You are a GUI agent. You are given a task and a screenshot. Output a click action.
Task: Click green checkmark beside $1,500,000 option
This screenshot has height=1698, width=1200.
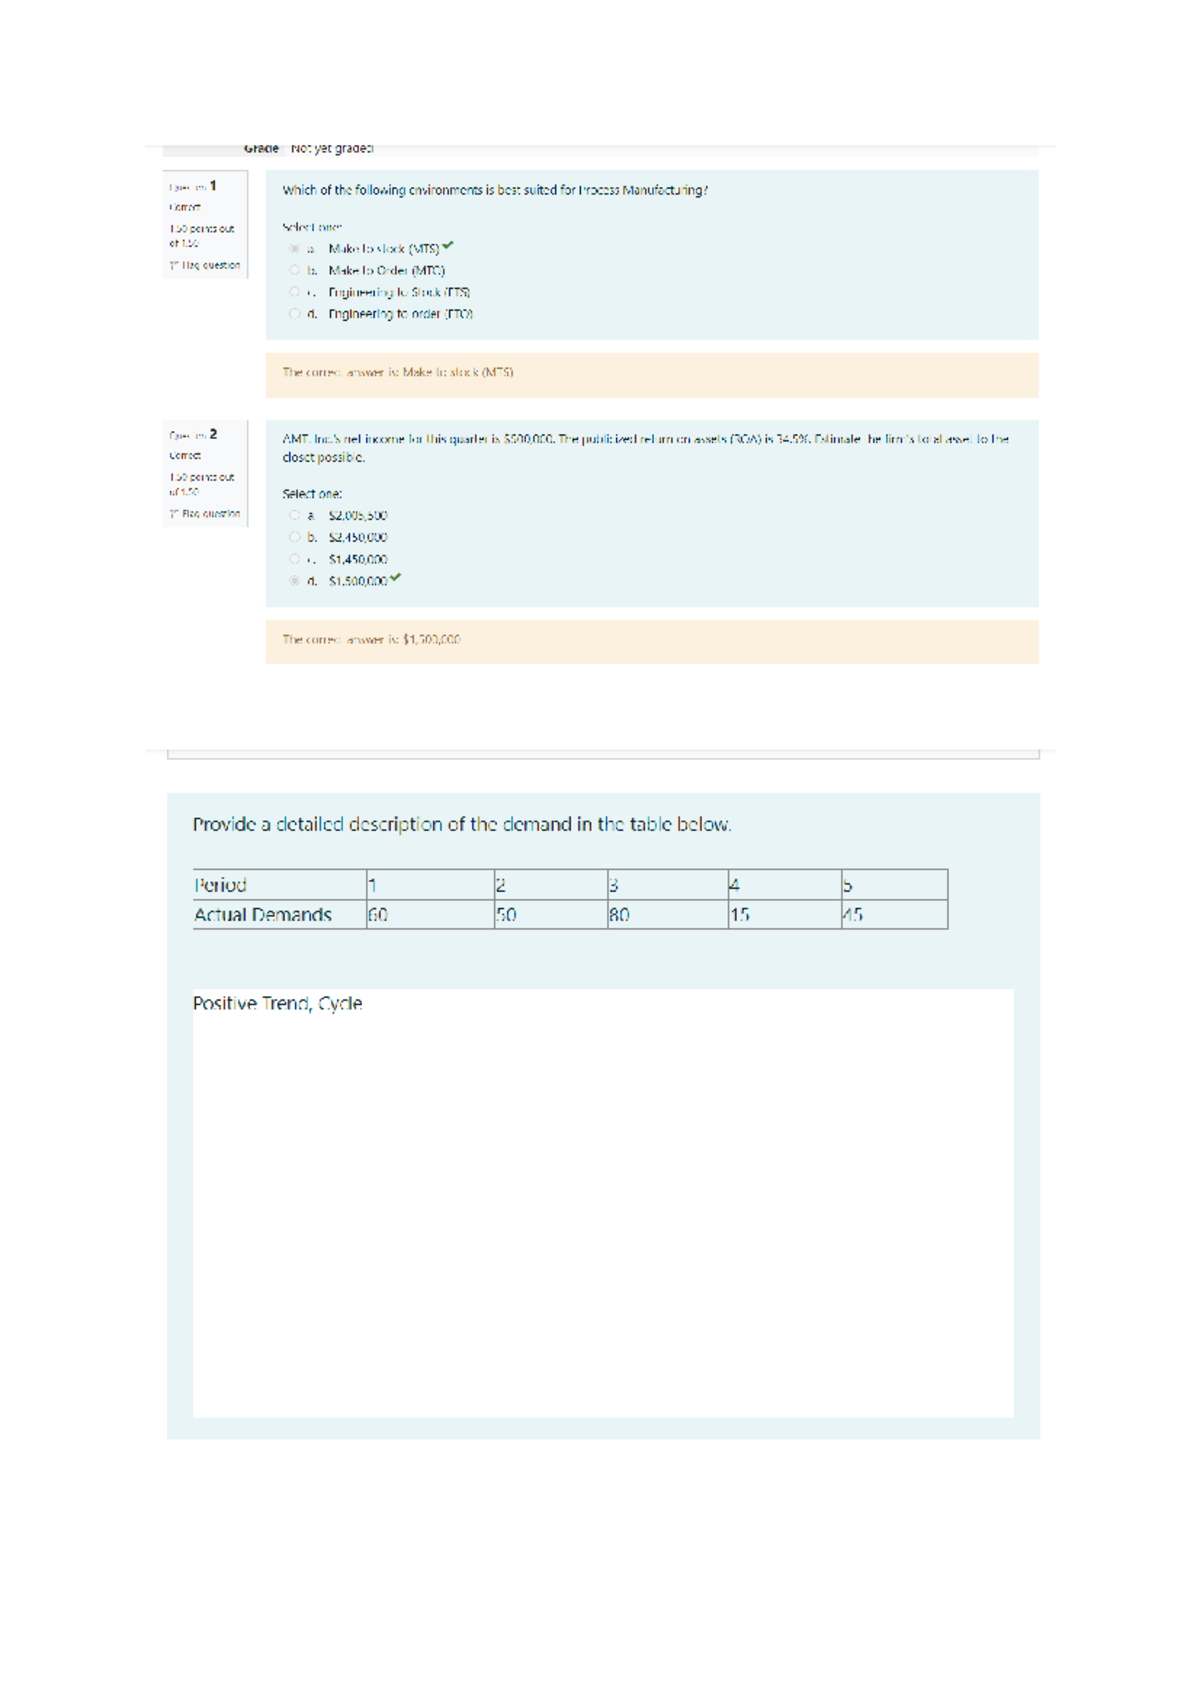tap(396, 578)
